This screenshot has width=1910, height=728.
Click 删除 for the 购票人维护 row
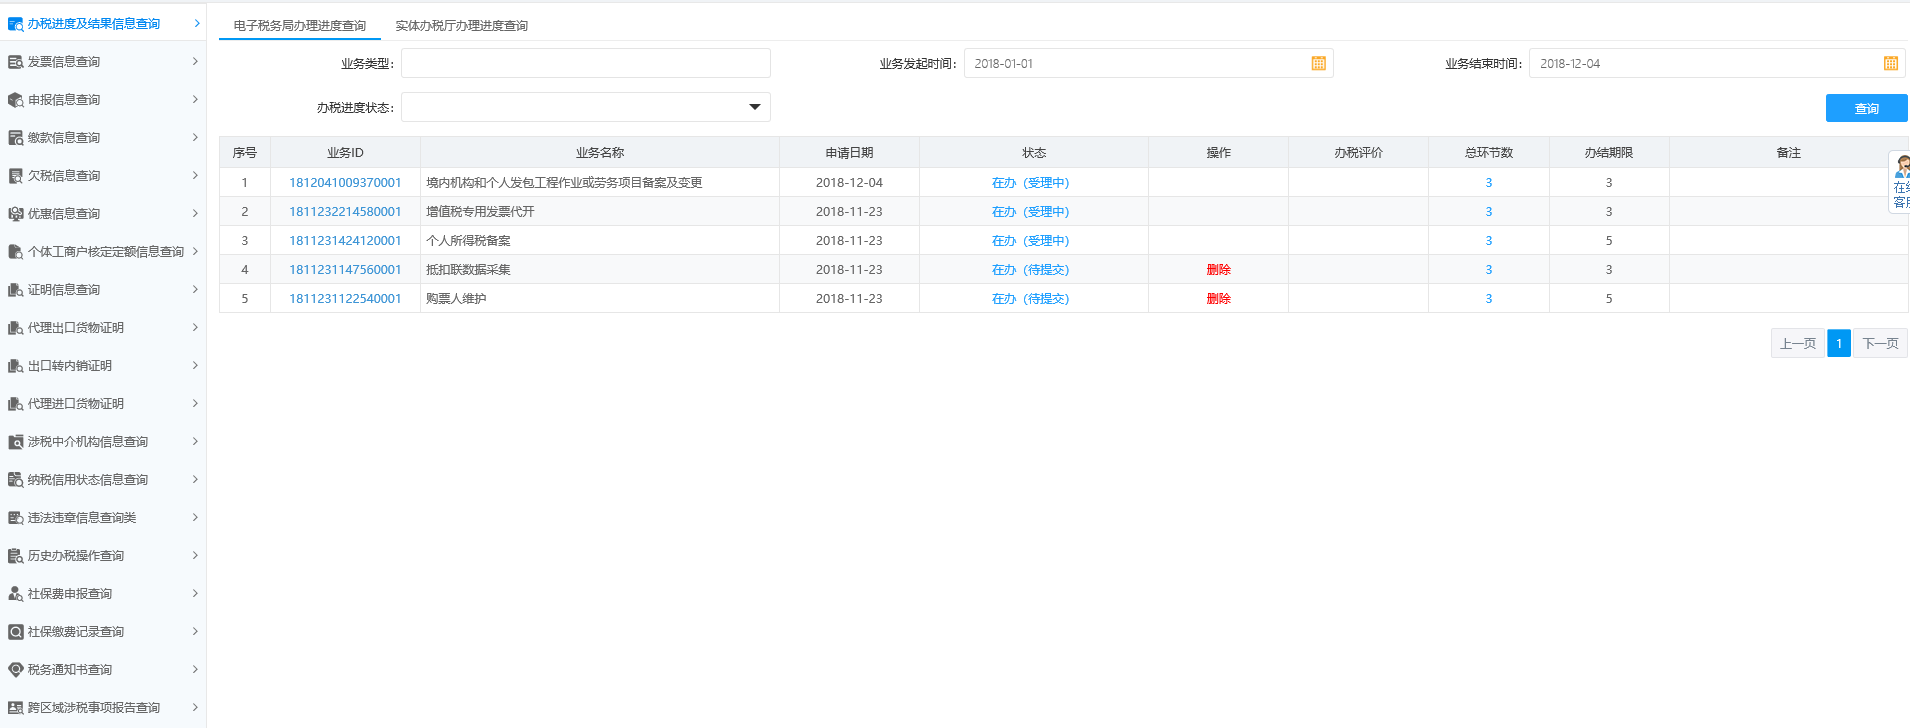[x=1218, y=299]
